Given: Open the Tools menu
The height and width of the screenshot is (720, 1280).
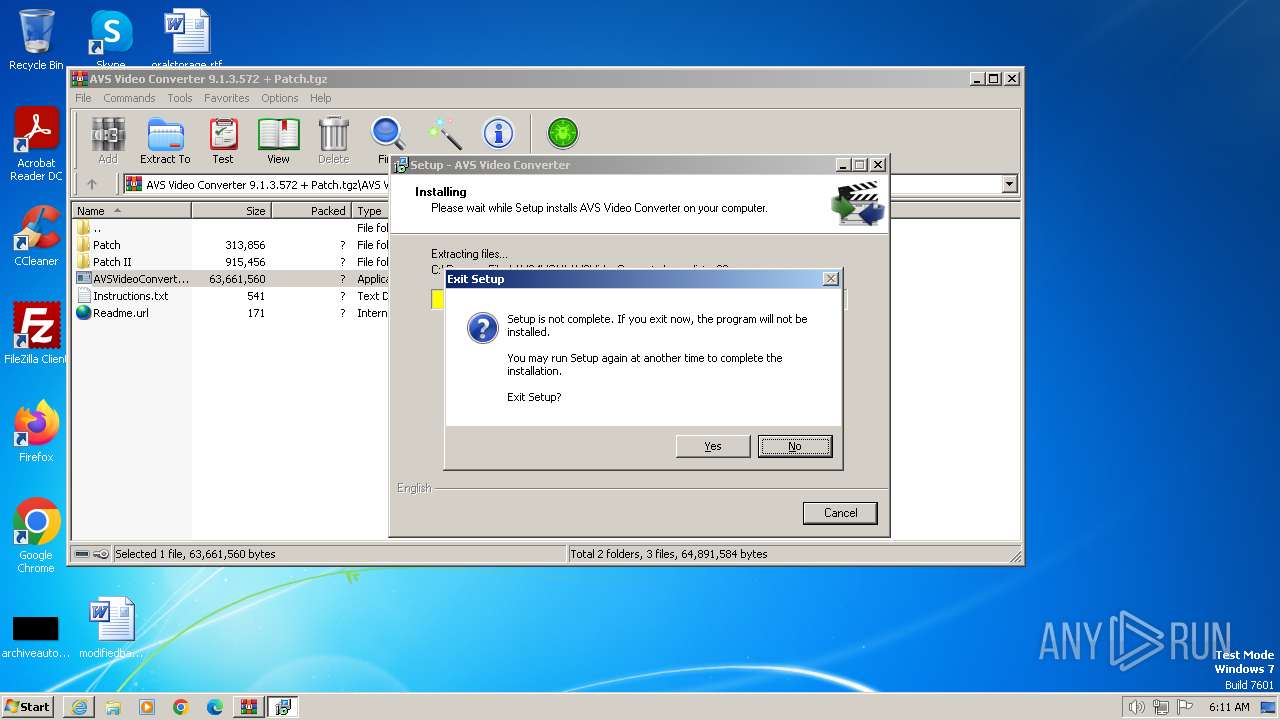Looking at the screenshot, I should [180, 98].
